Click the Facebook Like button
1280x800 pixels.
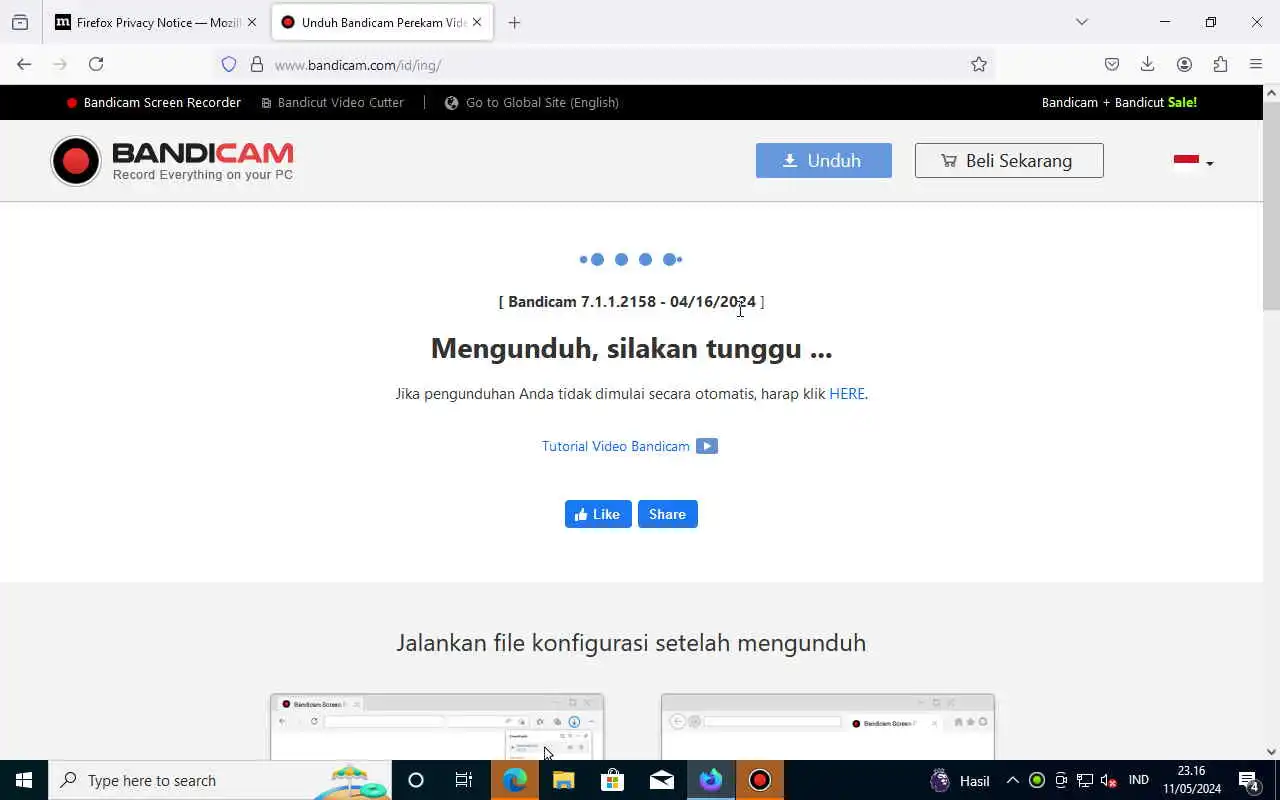click(x=598, y=514)
